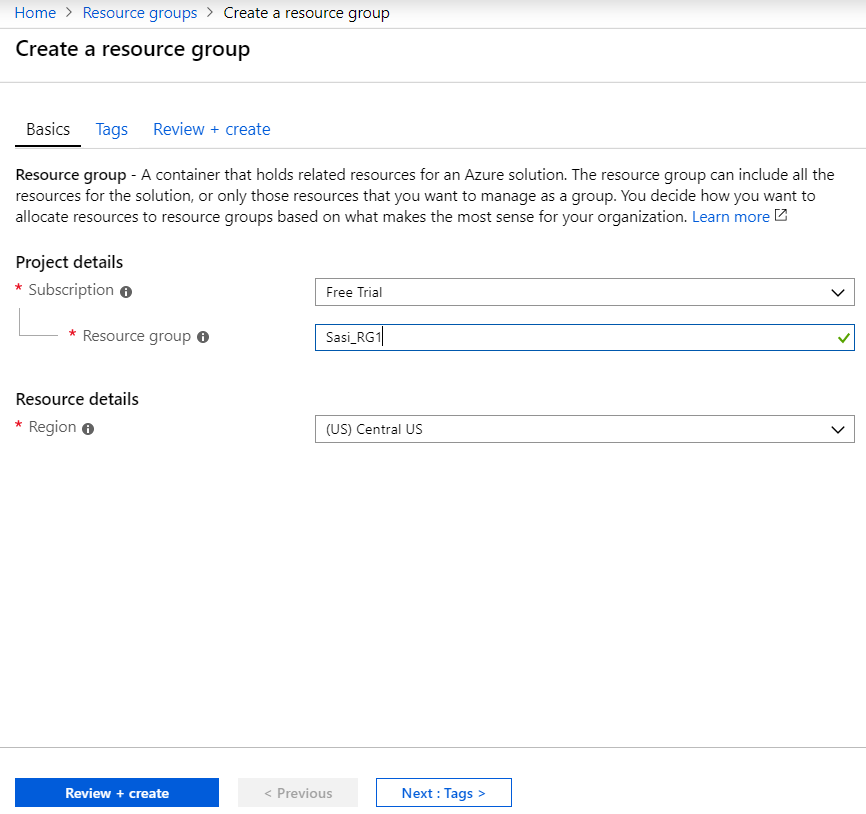Screen dimensions: 866x814
Task: Click the Region info icon
Action: point(88,429)
